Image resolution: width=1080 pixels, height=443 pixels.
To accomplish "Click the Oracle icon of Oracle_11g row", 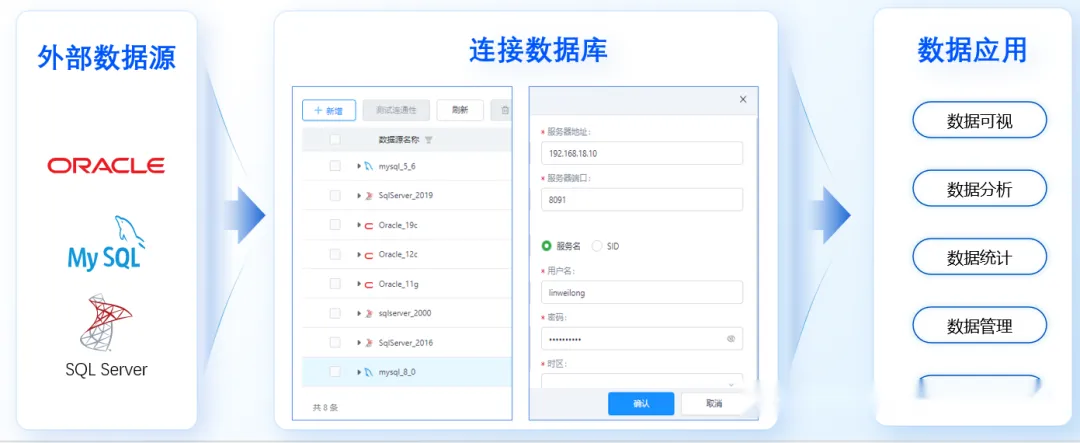I will (x=369, y=284).
